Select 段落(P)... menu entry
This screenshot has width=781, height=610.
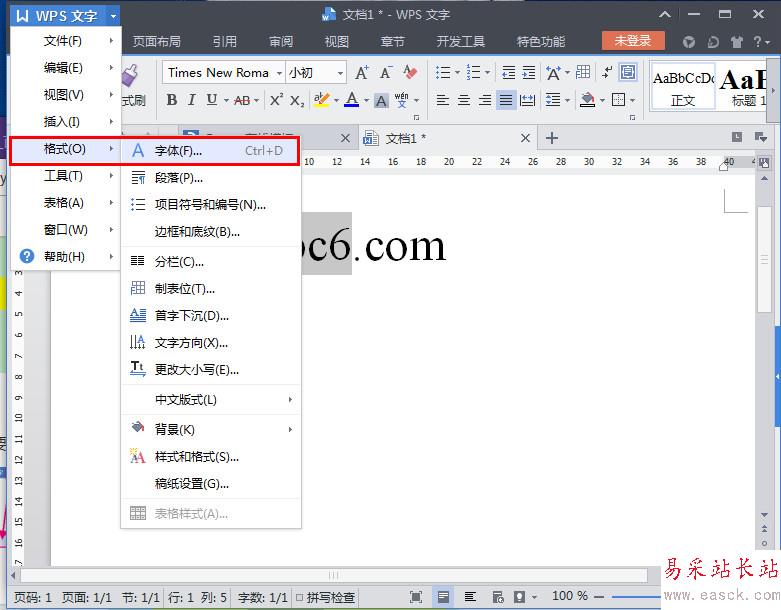tap(211, 178)
